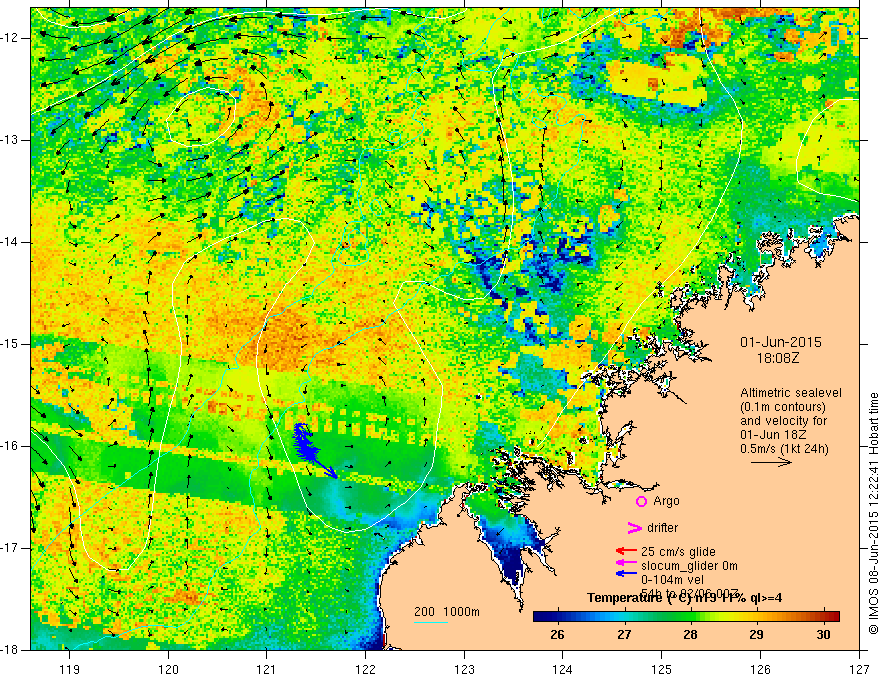This screenshot has width=880, height=680.
Task: Click the longitude axis label 121
Action: (x=267, y=669)
